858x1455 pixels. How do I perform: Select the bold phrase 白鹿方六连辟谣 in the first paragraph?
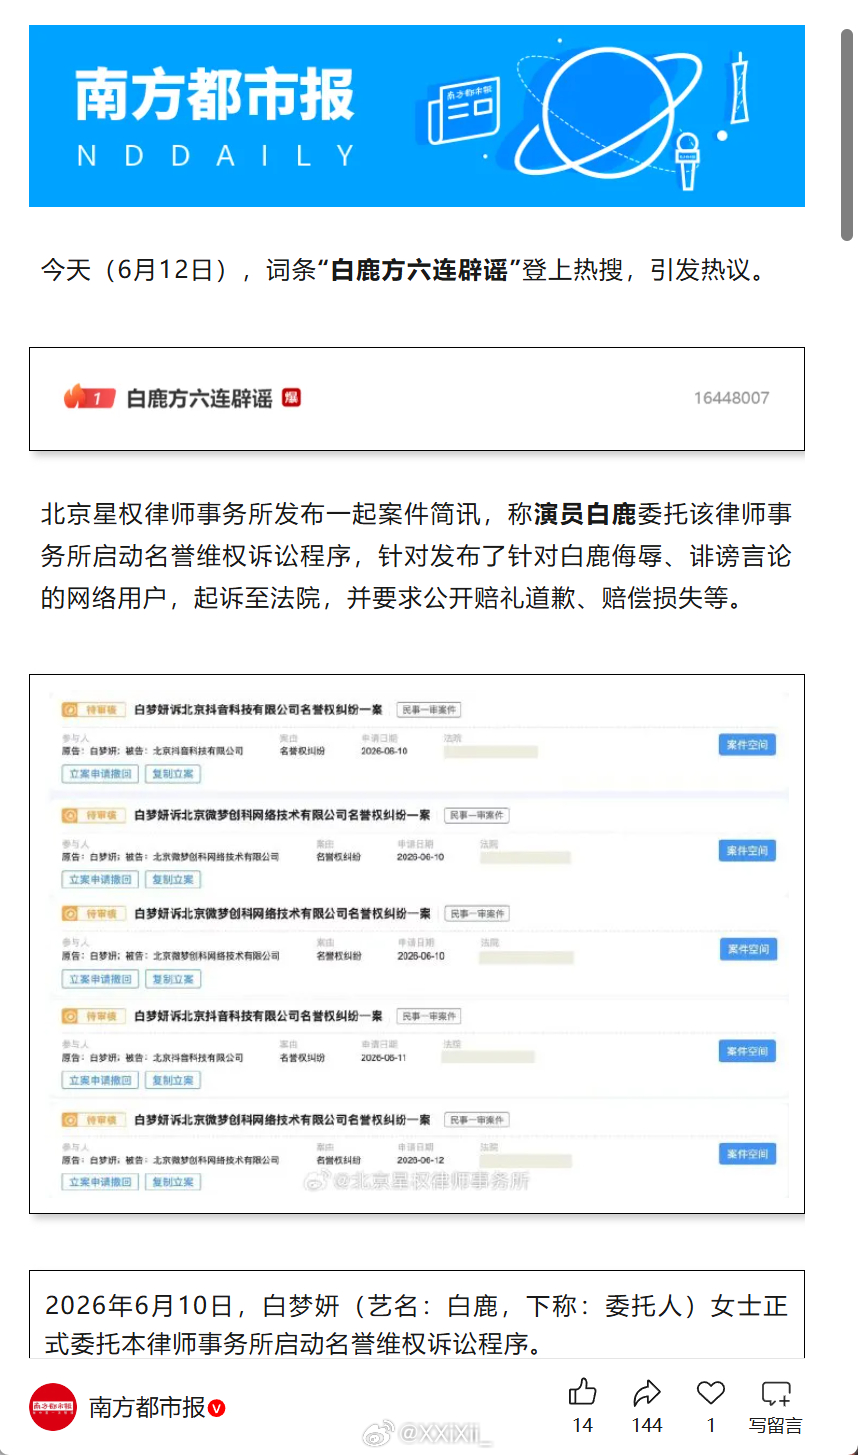coord(419,270)
